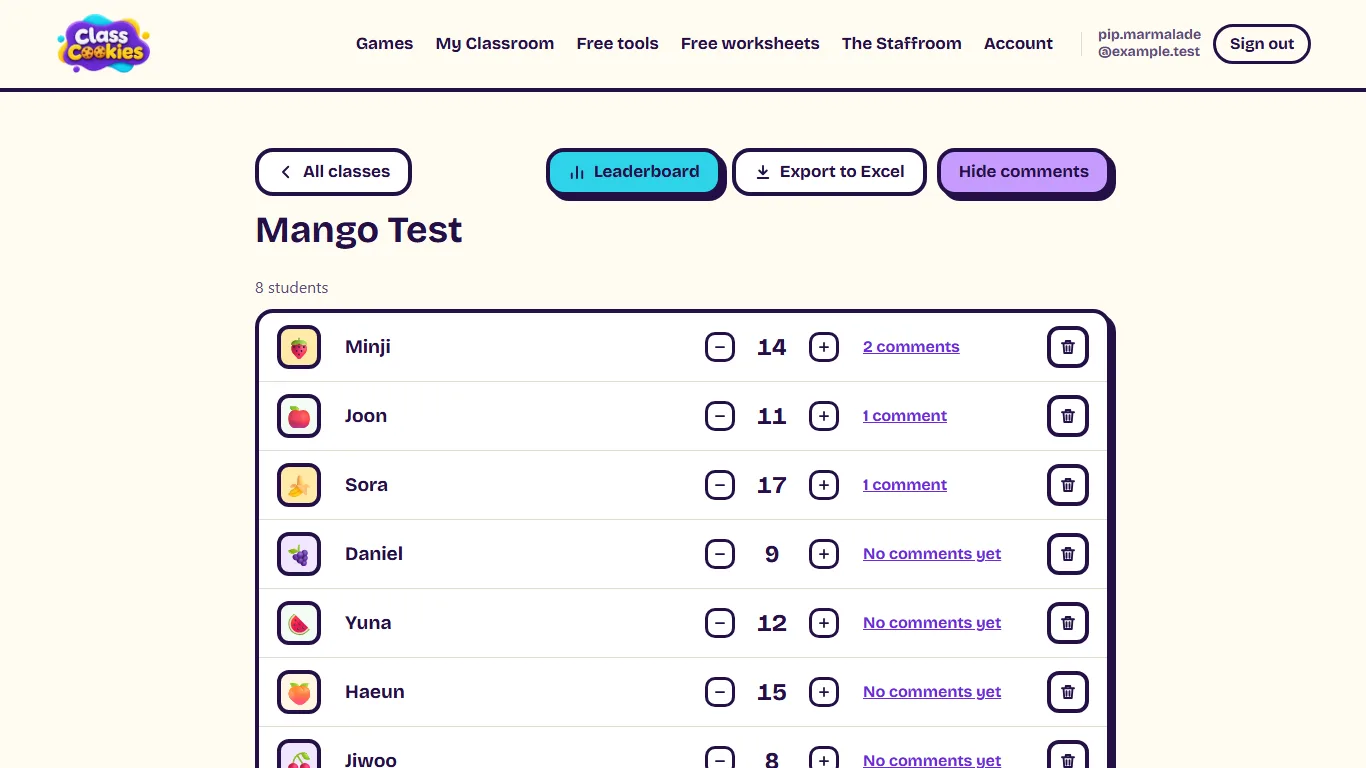Open Yuna's watermelon avatar

click(299, 623)
